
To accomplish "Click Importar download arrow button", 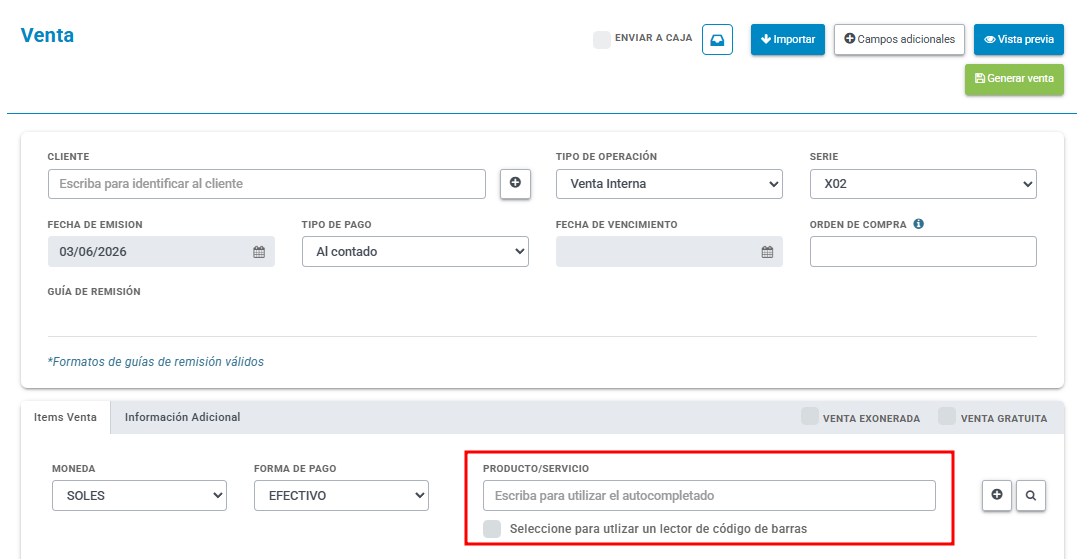I will click(x=787, y=39).
